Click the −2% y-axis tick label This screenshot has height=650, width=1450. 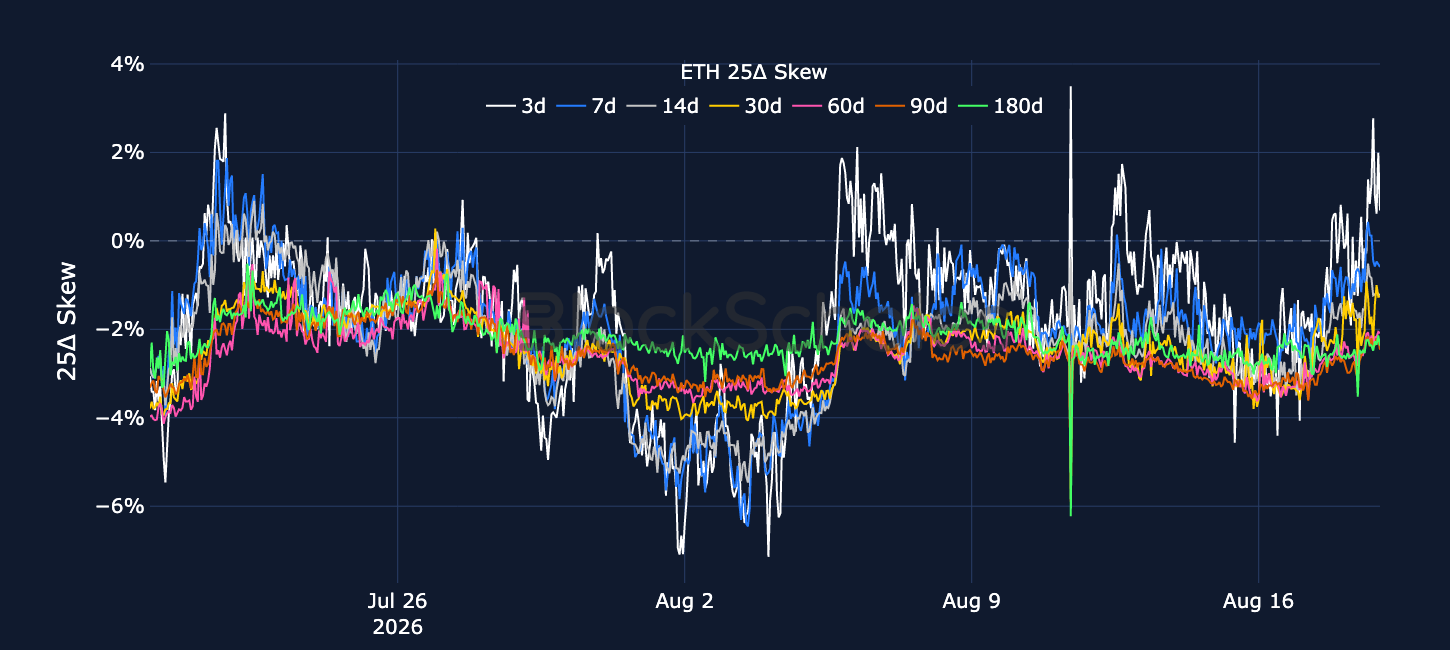coord(119,329)
